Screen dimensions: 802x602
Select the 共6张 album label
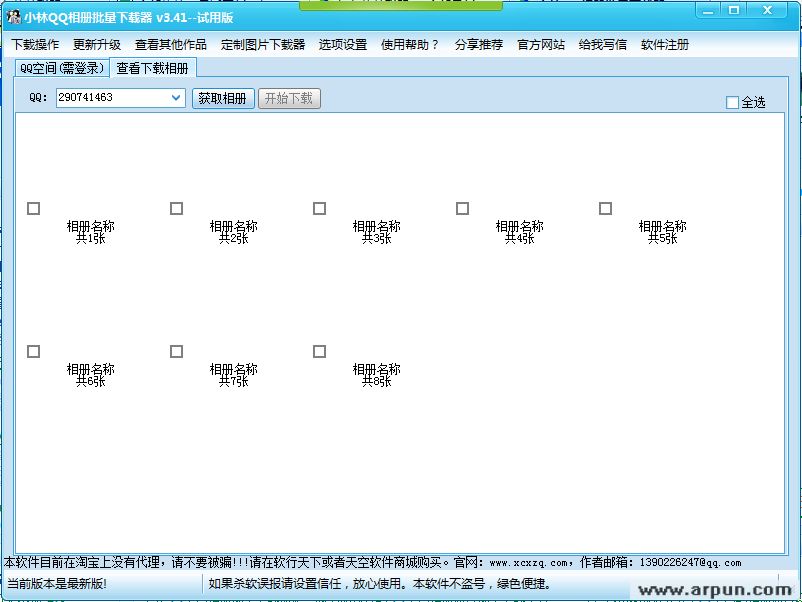(x=91, y=375)
